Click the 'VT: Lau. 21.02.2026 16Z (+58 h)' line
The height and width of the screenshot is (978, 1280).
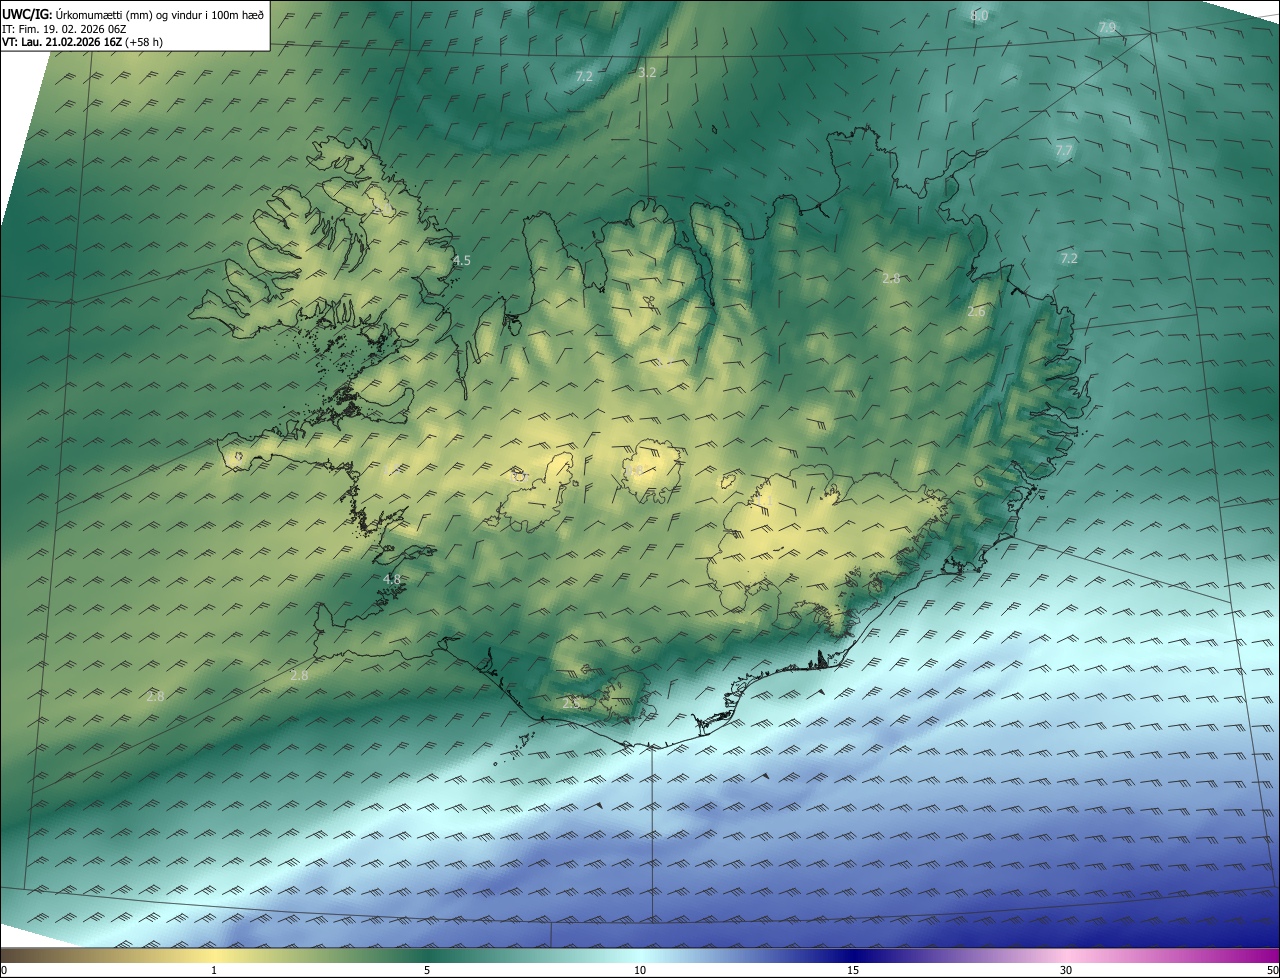click(83, 42)
